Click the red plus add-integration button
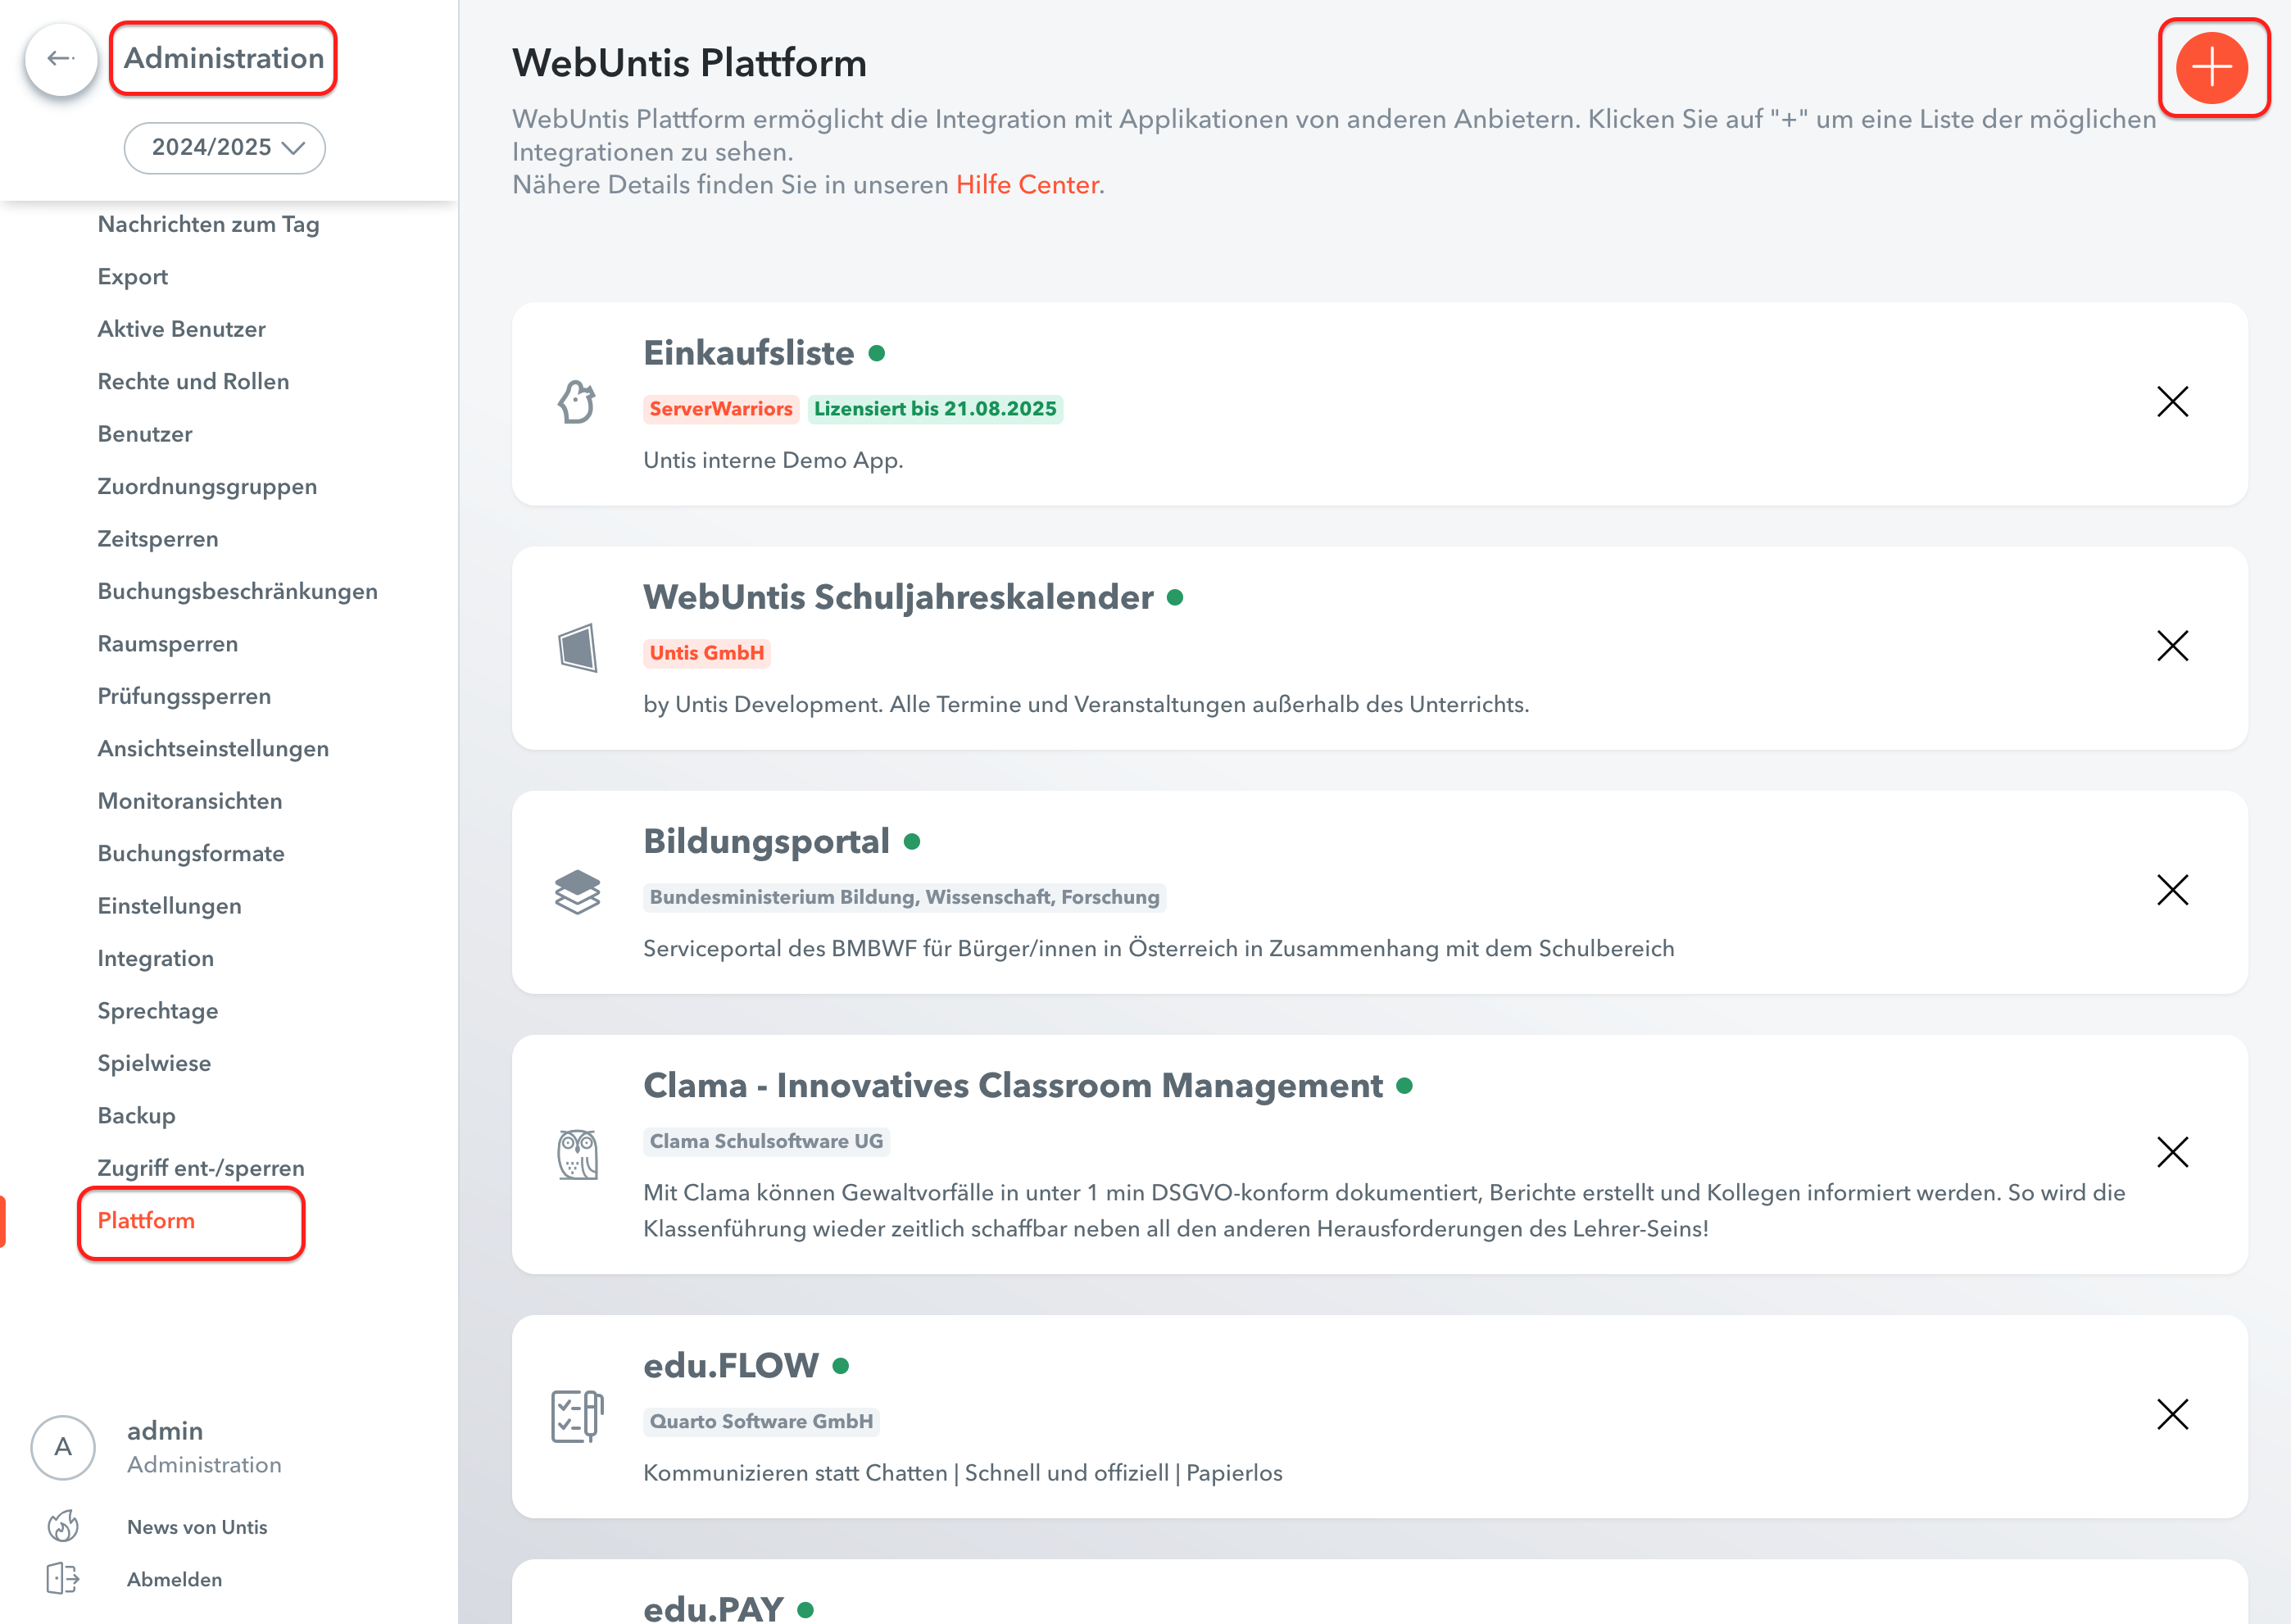 coord(2211,68)
